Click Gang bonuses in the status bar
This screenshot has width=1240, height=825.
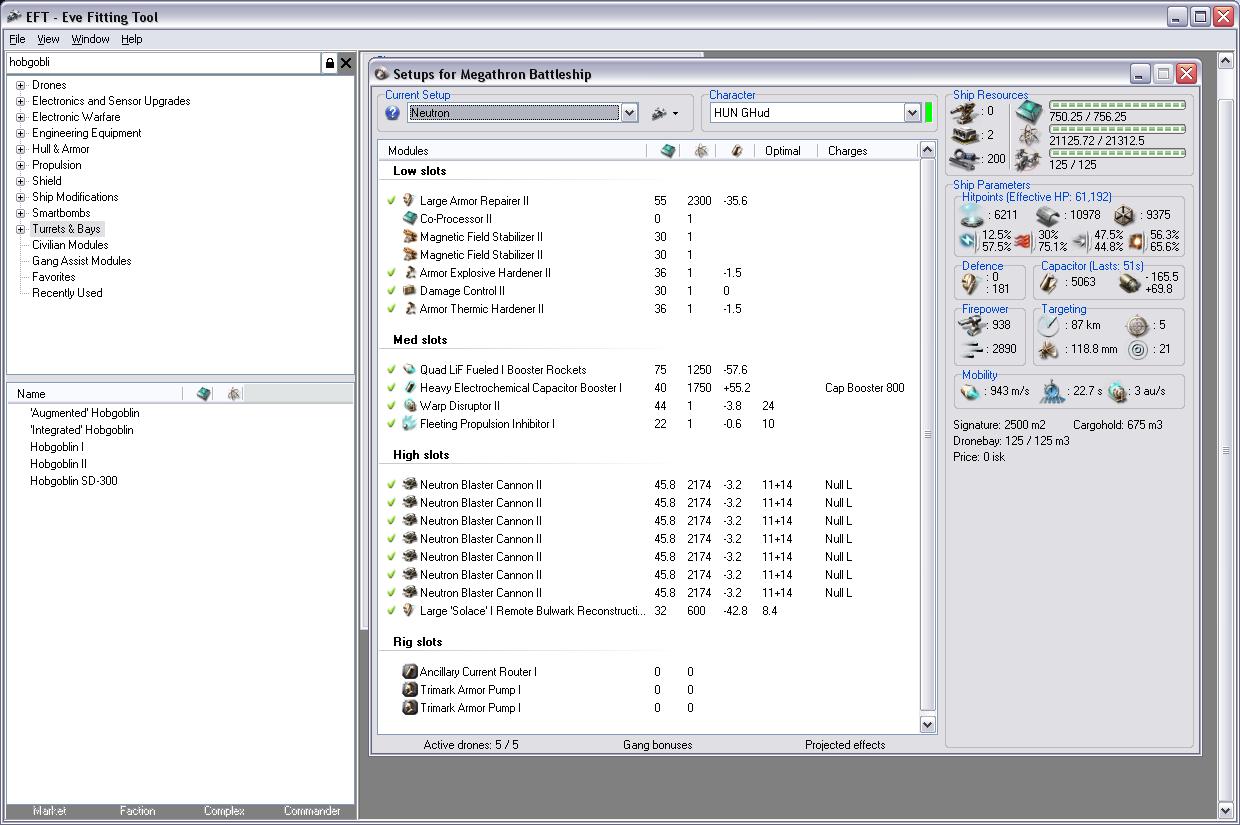point(657,745)
